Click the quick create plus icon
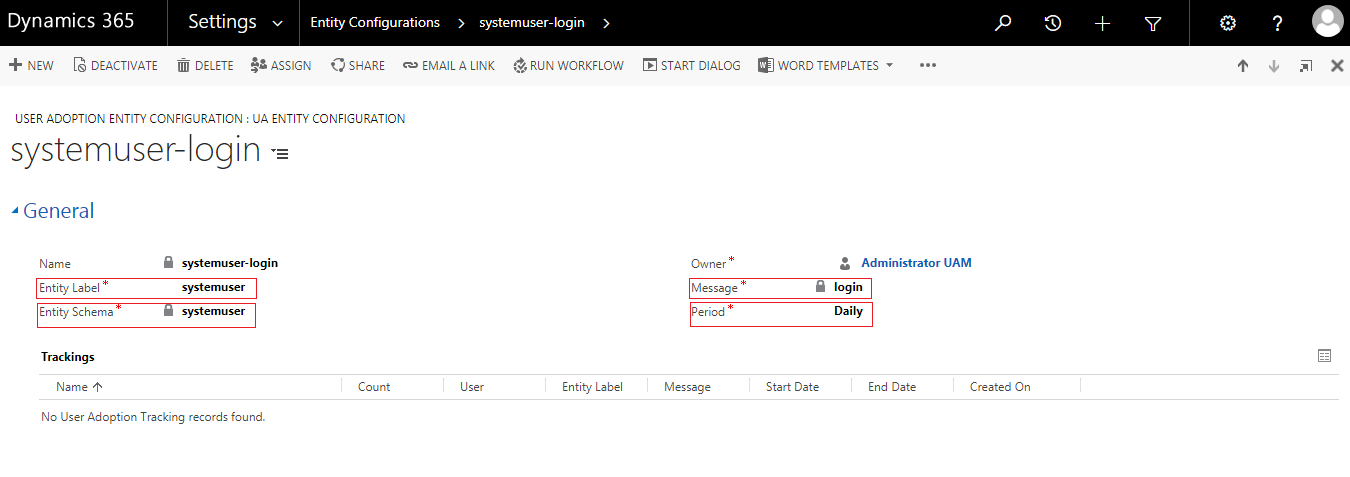Screen dimensions: 1350x477 pos(1103,23)
